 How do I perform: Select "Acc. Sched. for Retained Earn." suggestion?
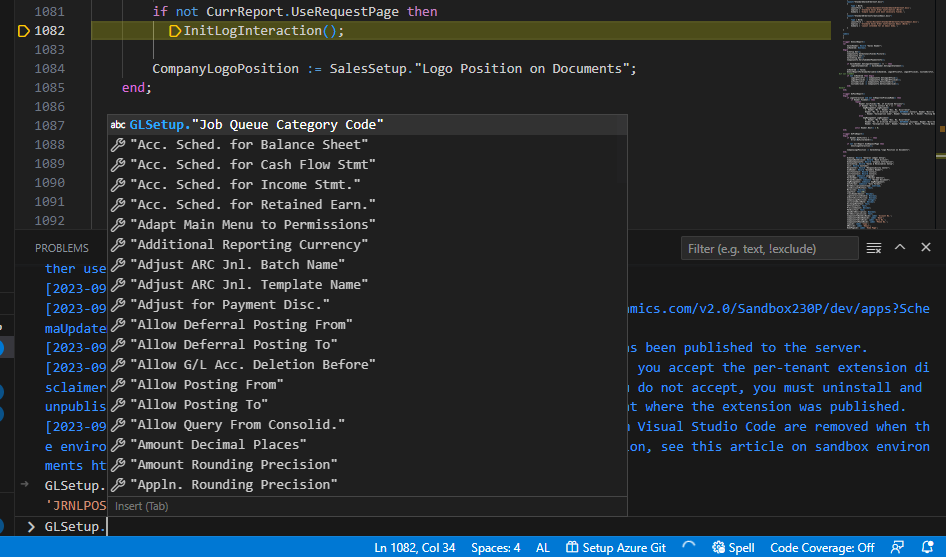(367, 205)
